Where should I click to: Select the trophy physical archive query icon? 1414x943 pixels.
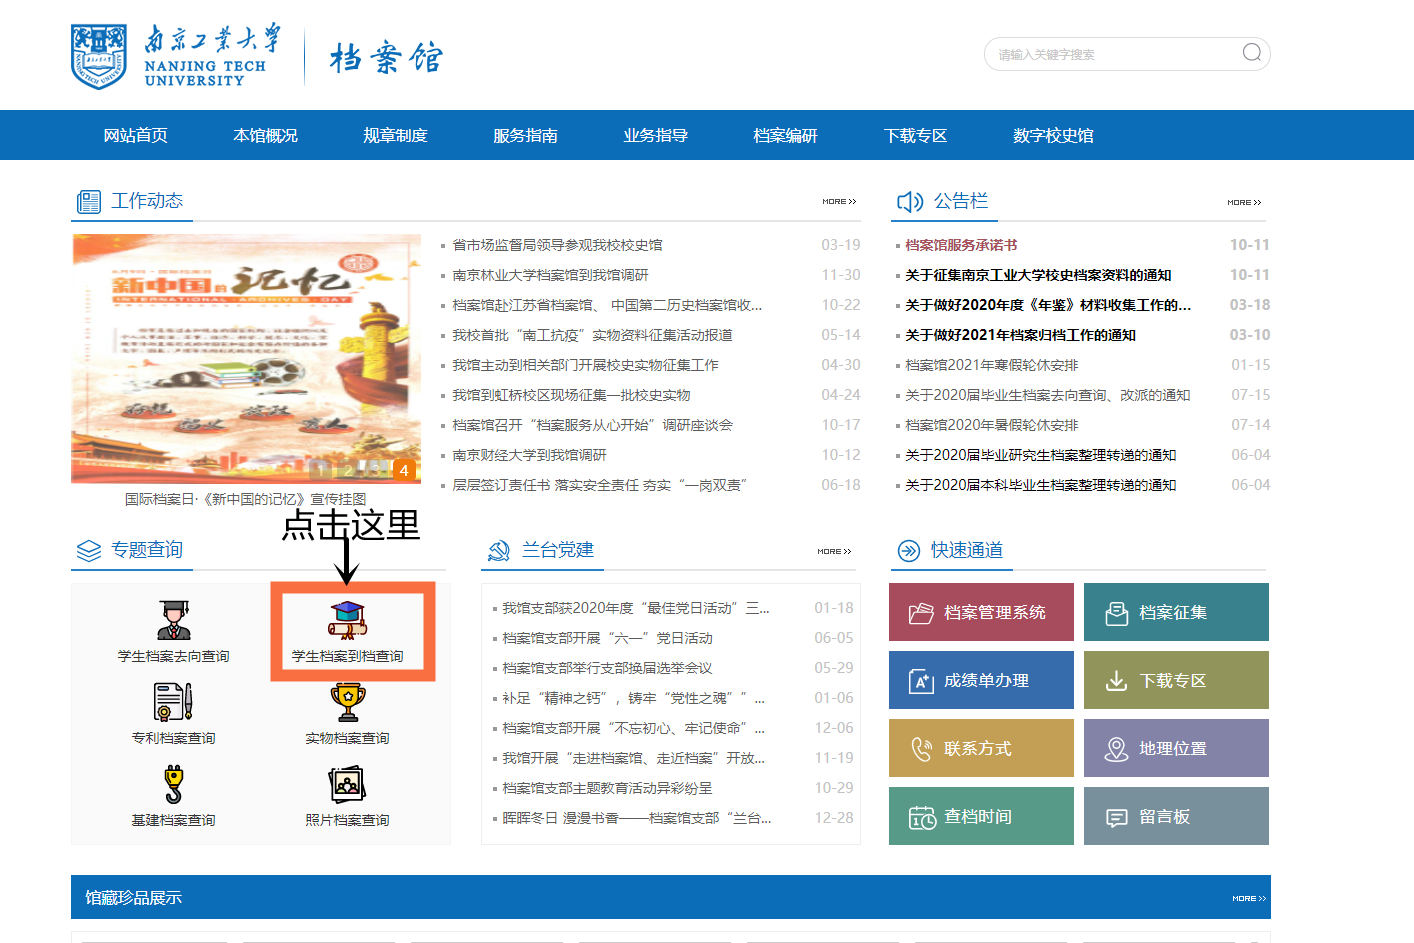pos(348,702)
